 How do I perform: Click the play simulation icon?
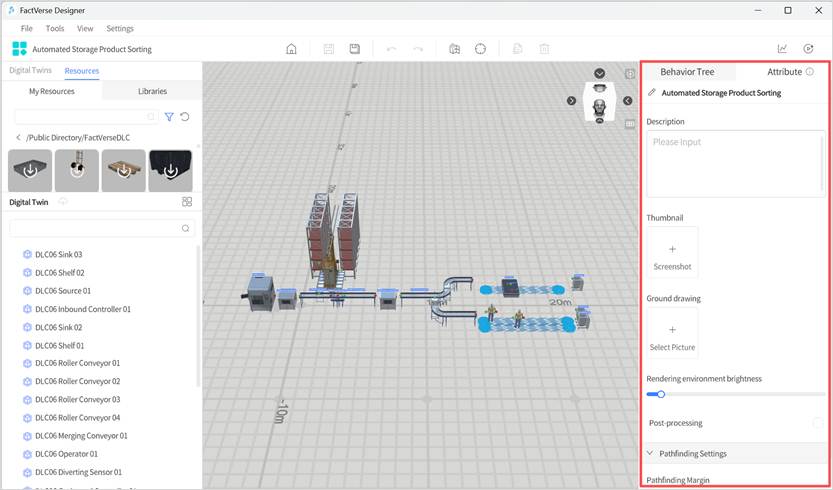(808, 48)
